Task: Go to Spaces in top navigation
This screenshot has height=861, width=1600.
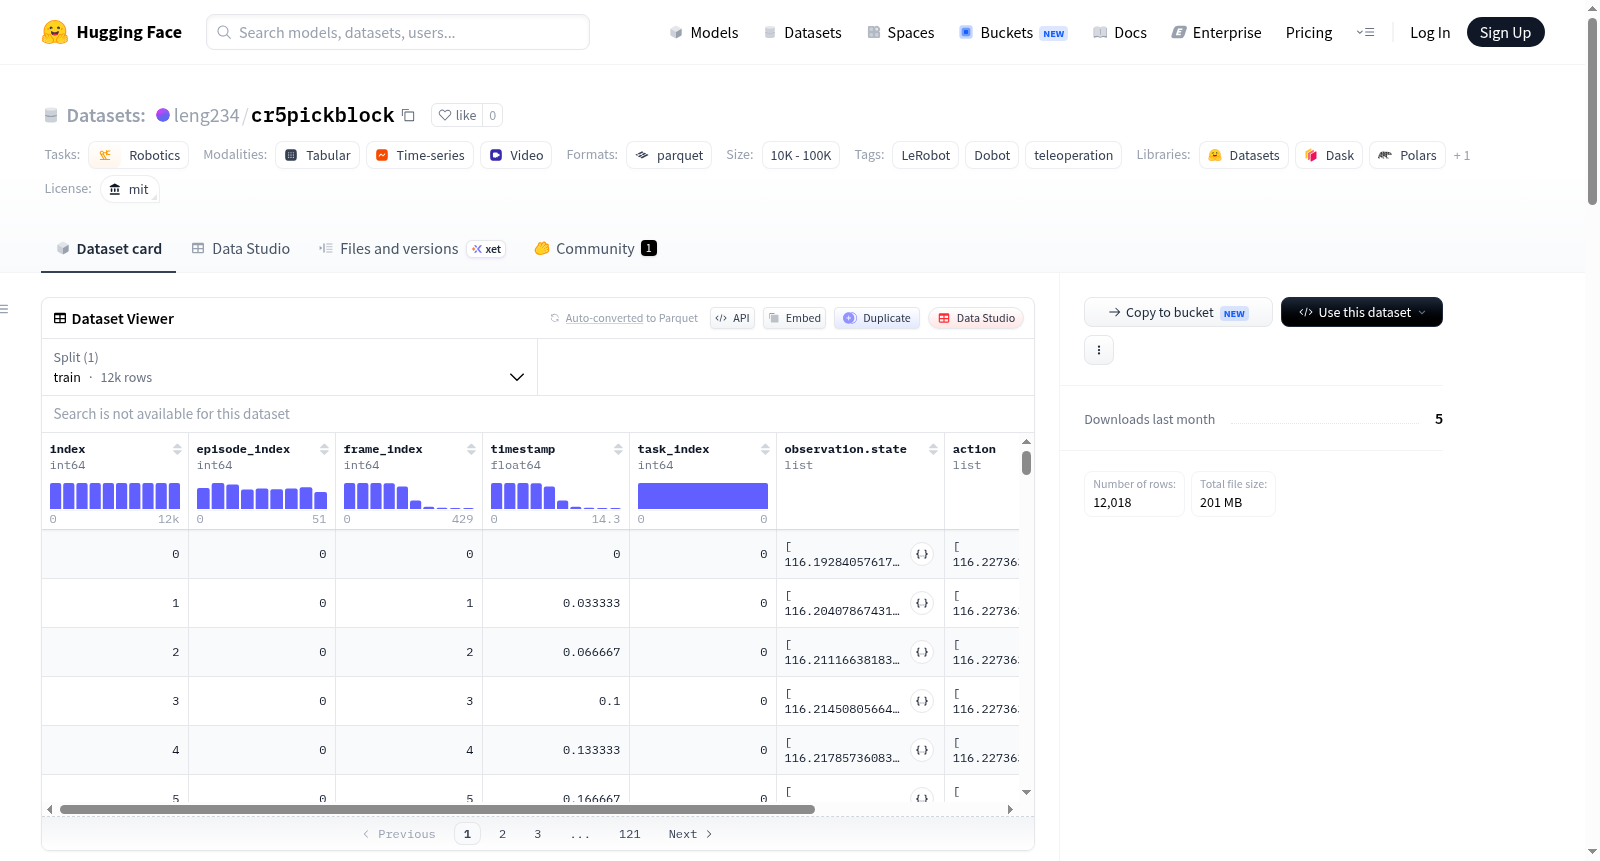Action: 901,32
